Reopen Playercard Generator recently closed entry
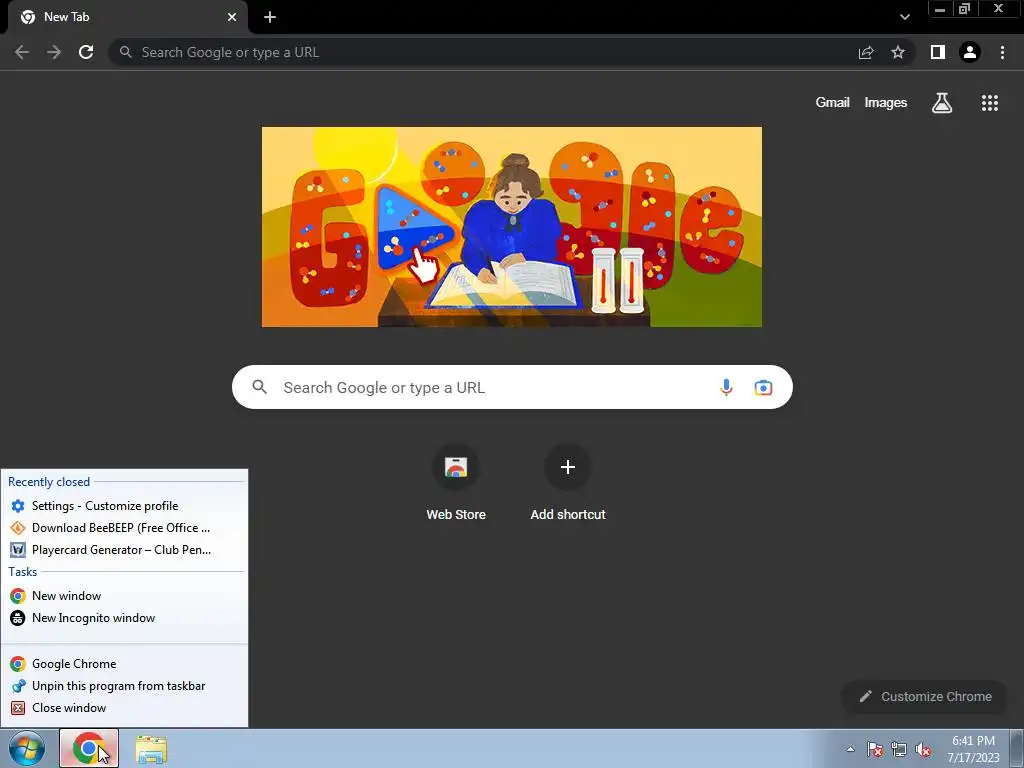Image resolution: width=1024 pixels, height=768 pixels. (124, 550)
